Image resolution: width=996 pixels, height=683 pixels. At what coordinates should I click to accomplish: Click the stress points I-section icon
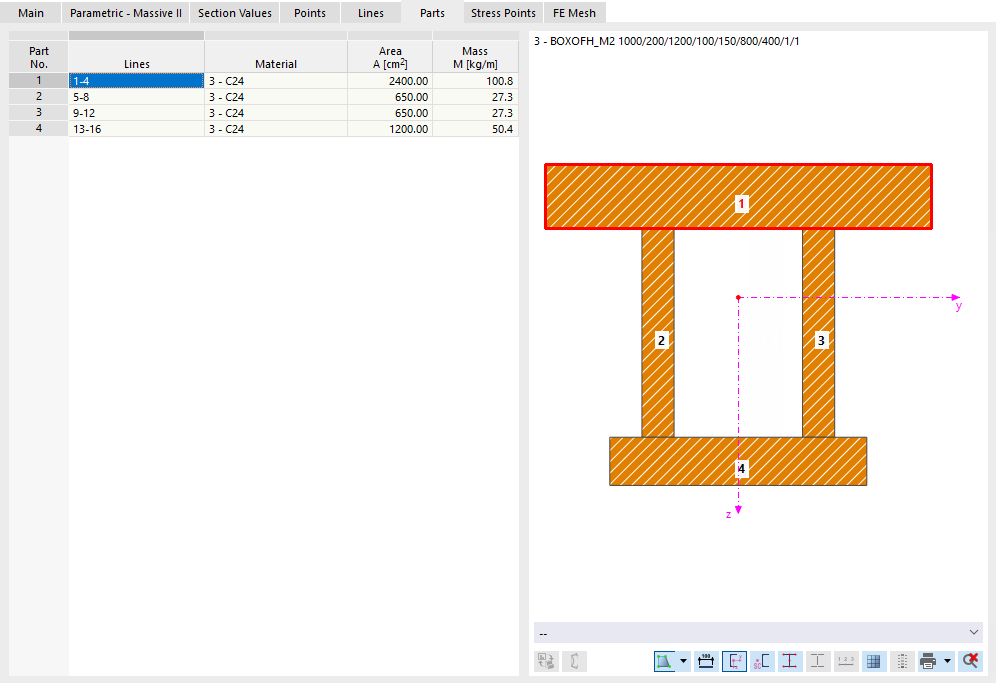pyautogui.click(x=790, y=661)
